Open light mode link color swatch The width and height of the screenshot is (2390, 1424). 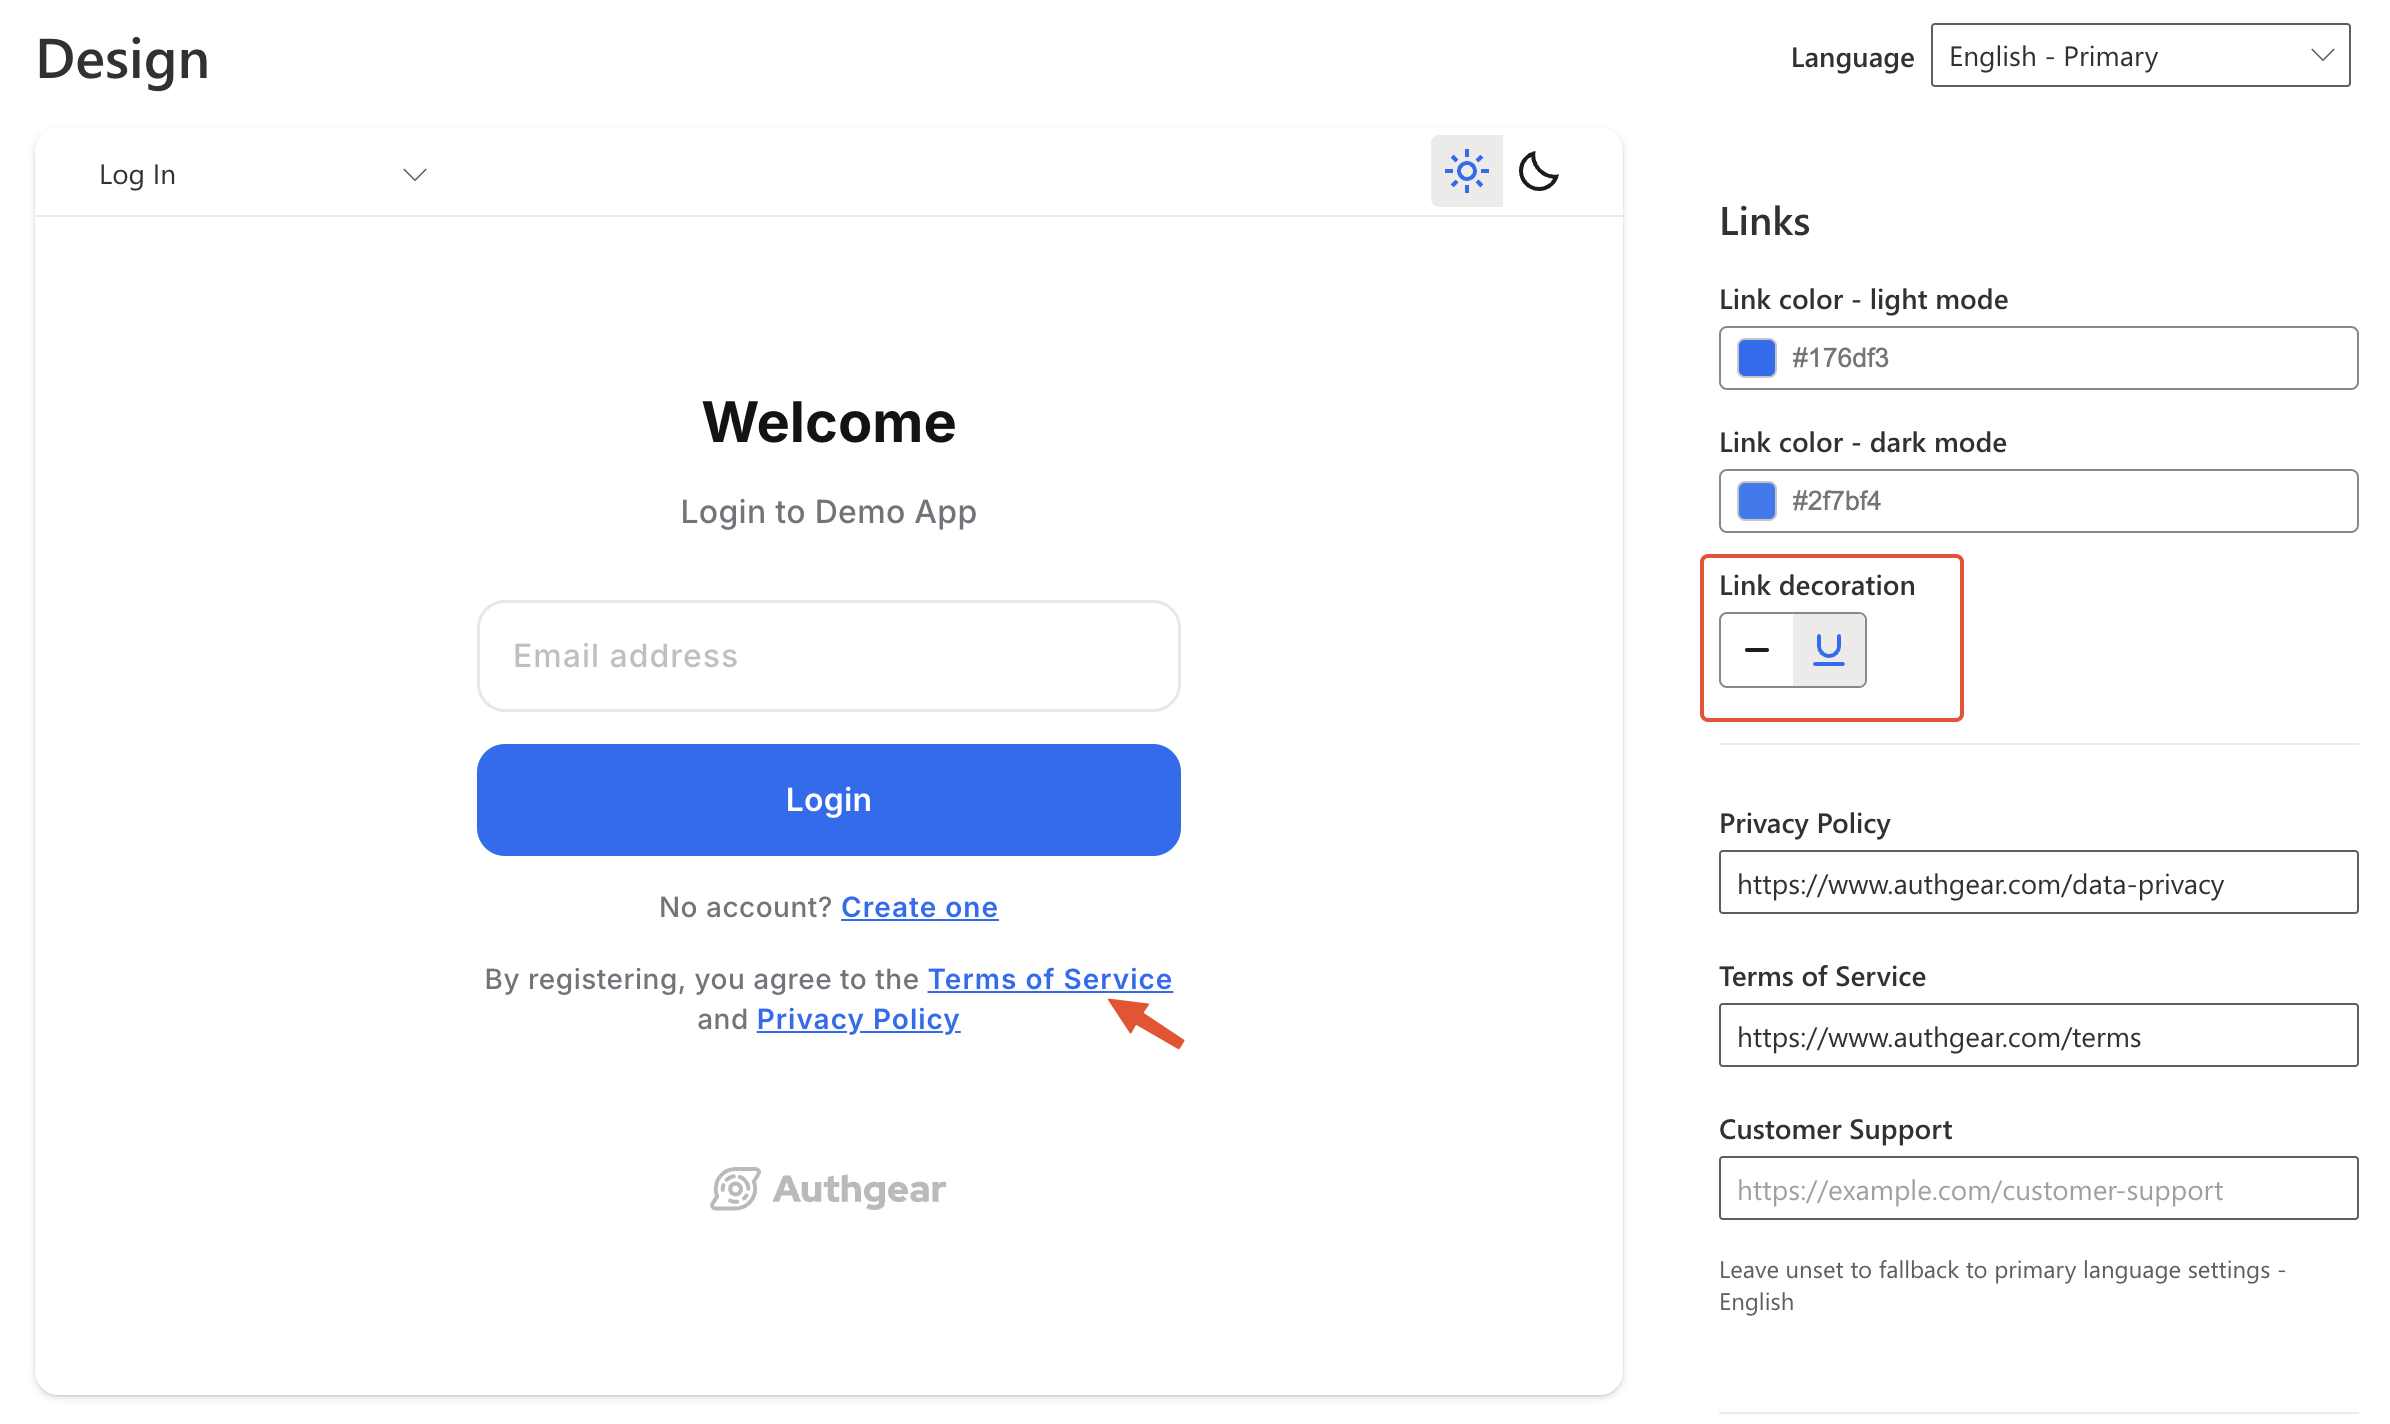(x=1756, y=358)
